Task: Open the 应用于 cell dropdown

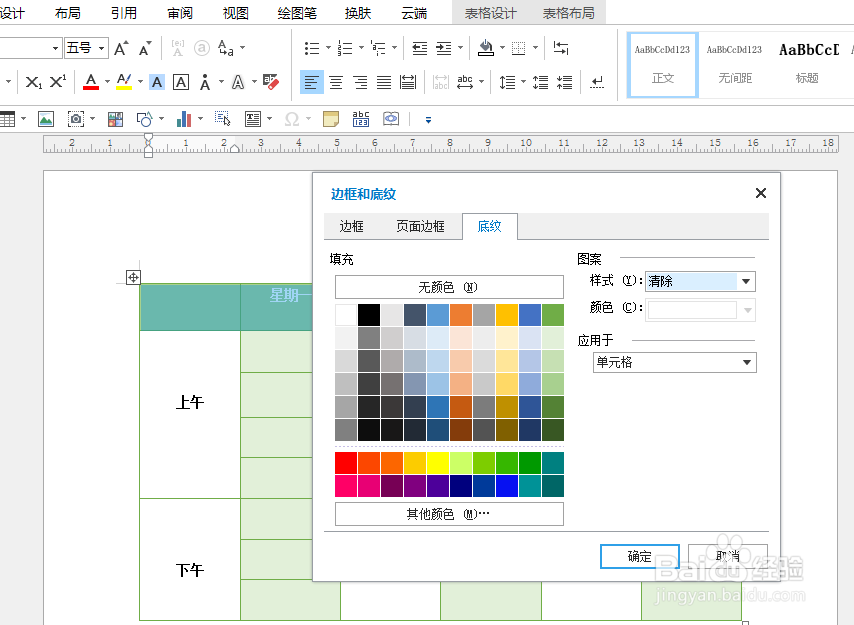Action: pyautogui.click(x=745, y=362)
